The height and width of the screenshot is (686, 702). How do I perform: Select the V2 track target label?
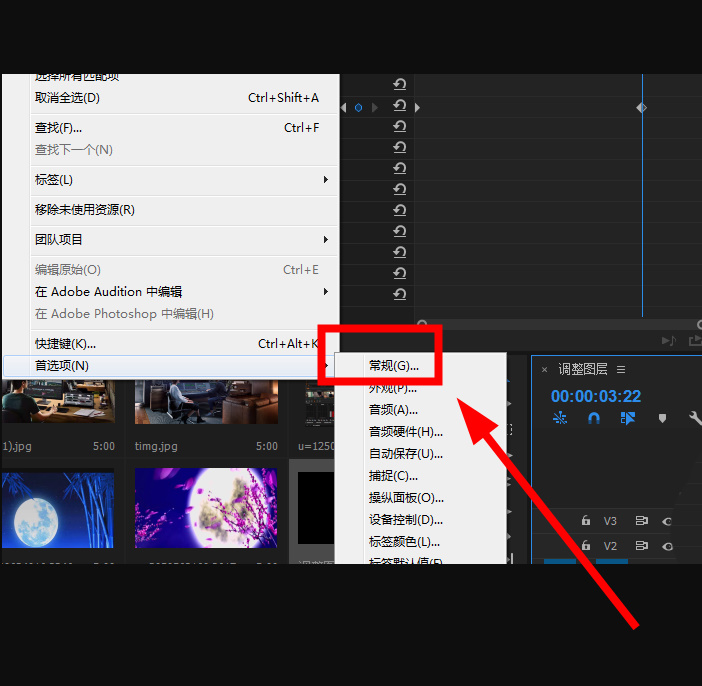(x=610, y=546)
